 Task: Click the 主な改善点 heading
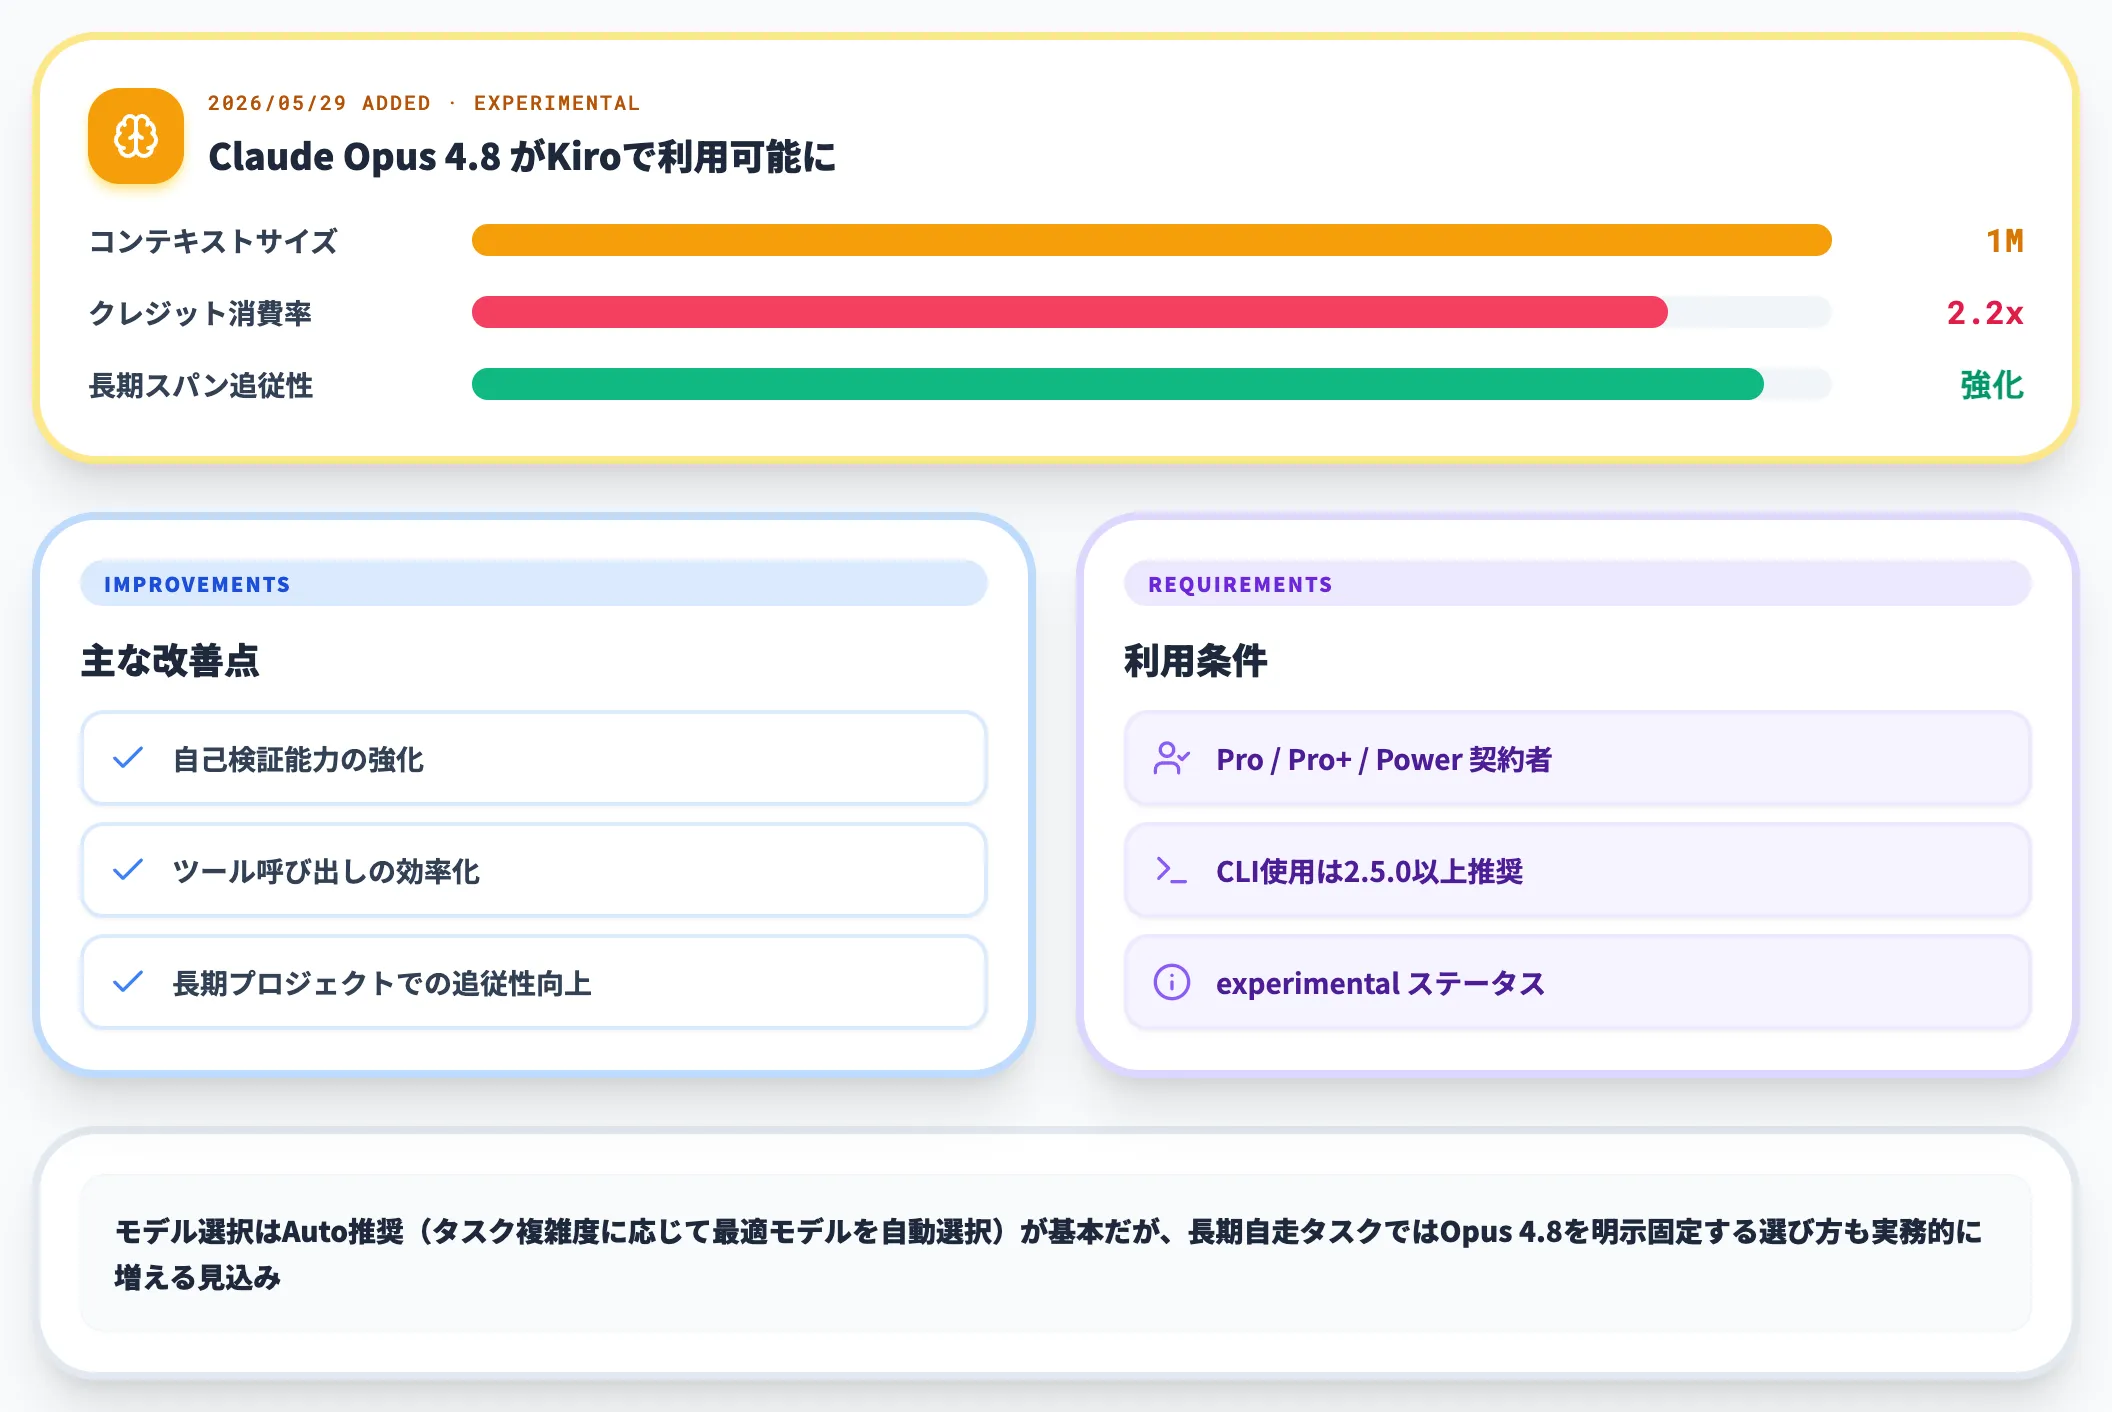tap(170, 661)
